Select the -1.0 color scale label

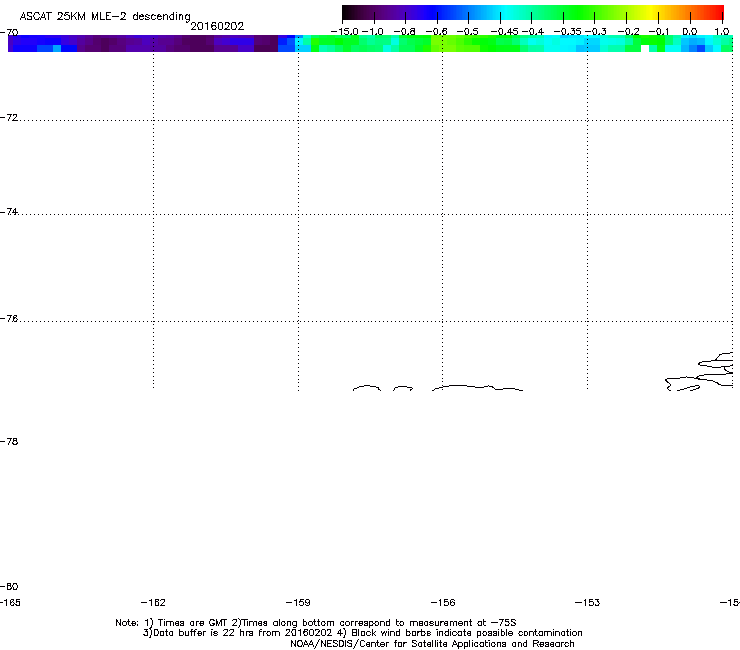coord(373,32)
